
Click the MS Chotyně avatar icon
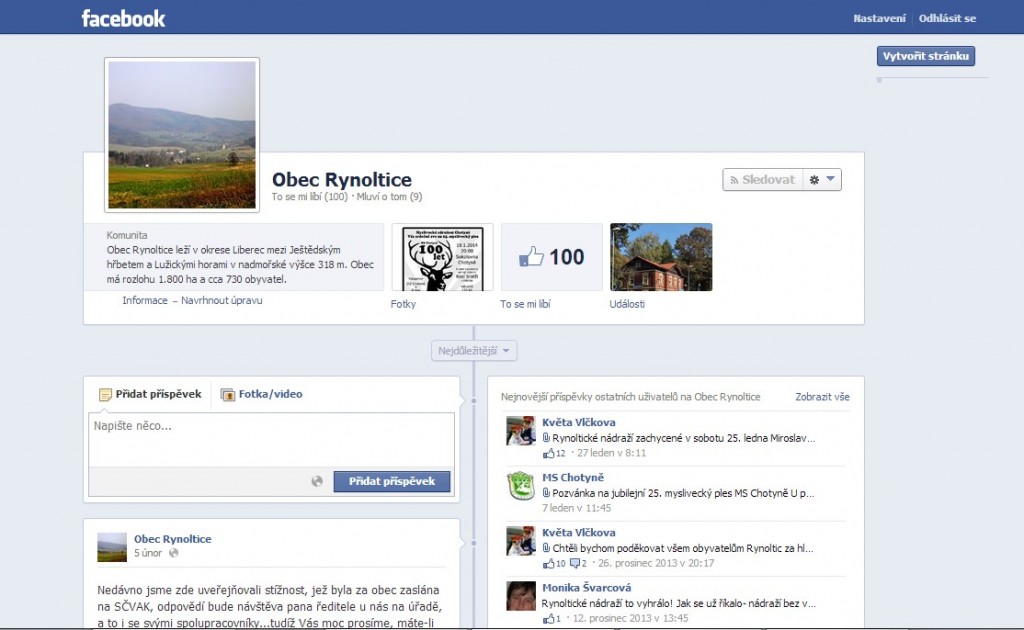click(x=520, y=486)
